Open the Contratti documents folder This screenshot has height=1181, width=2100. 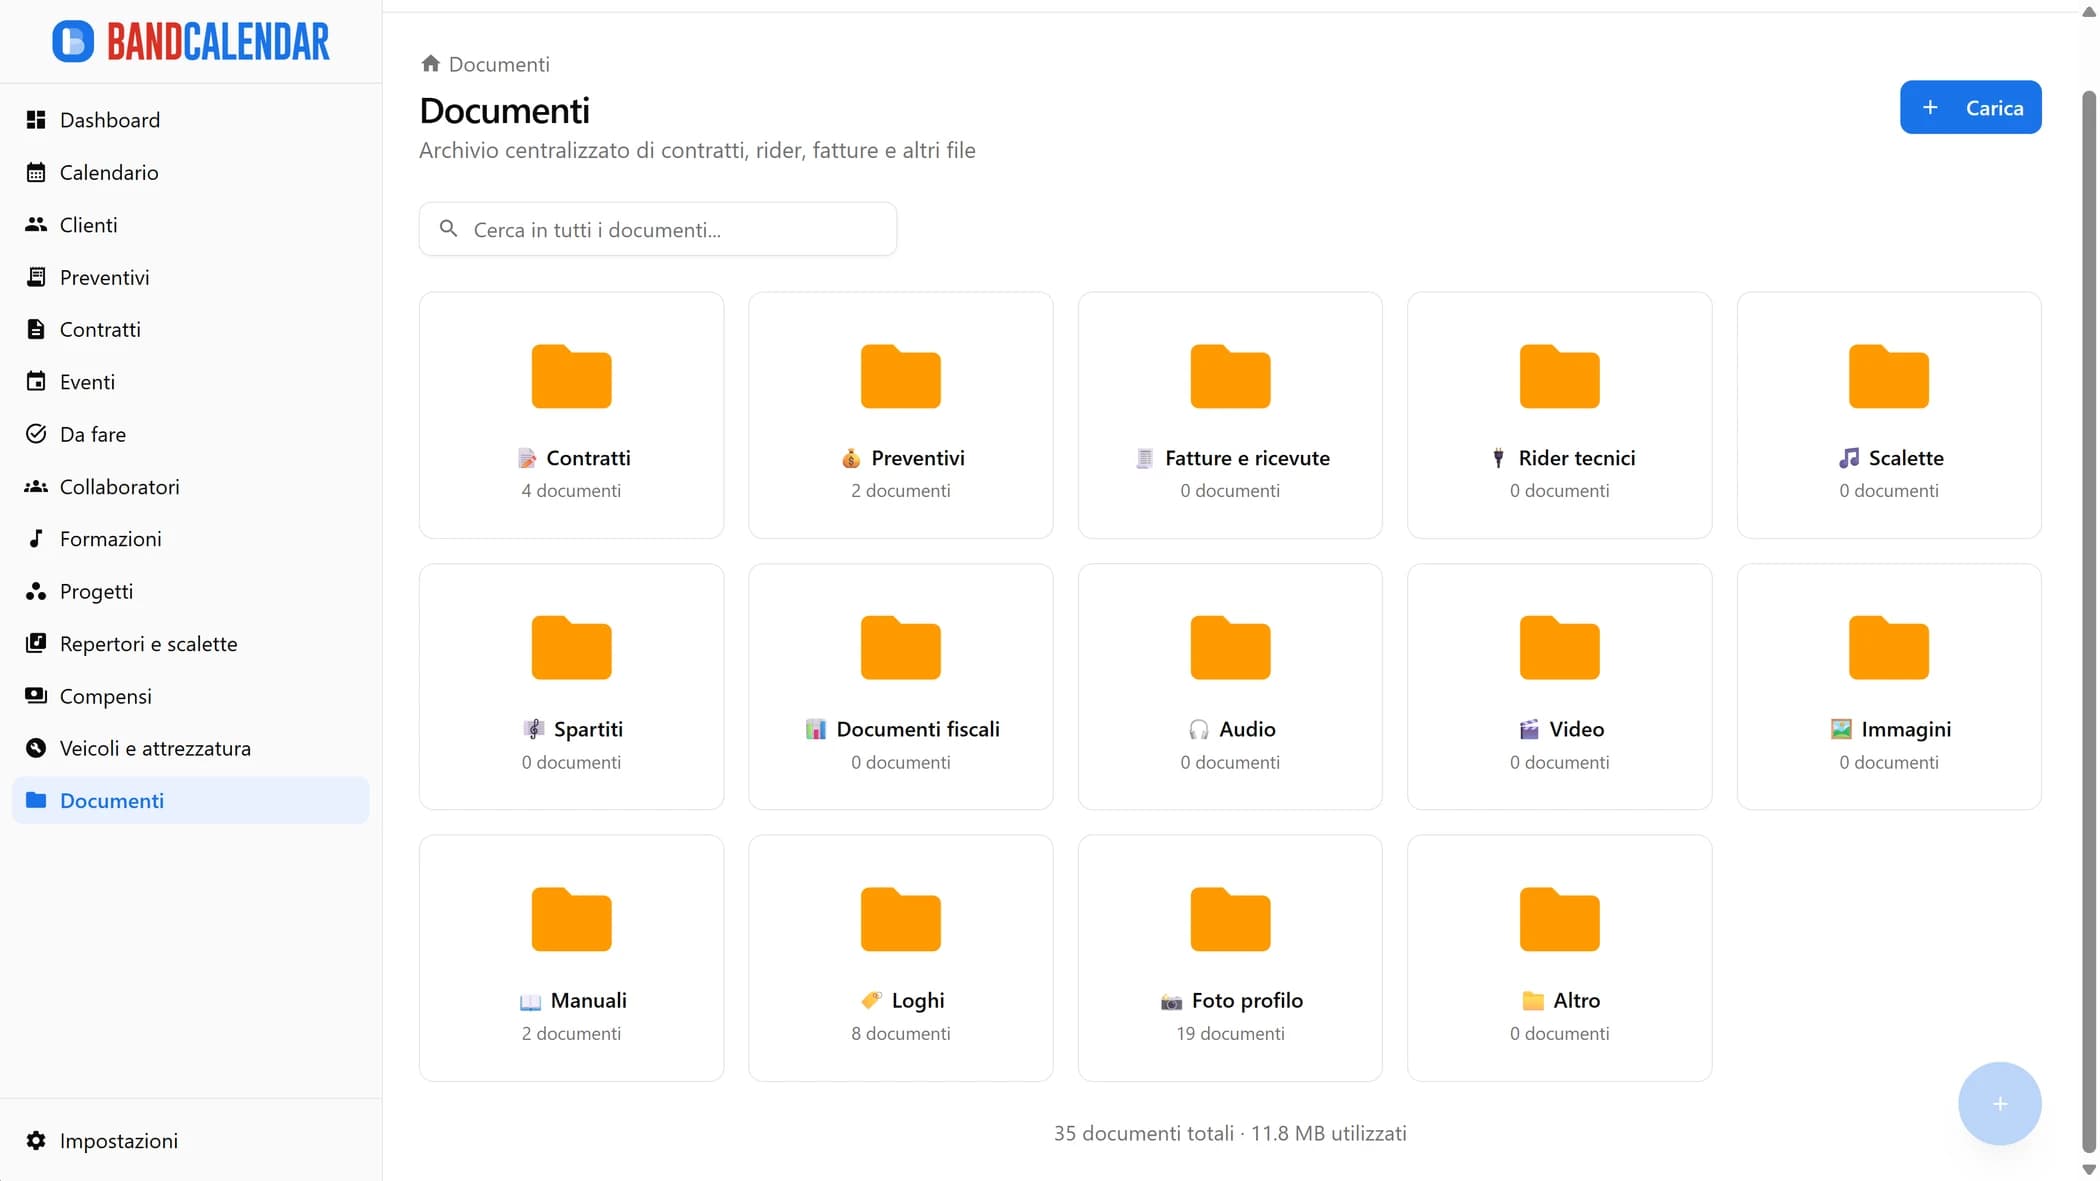pyautogui.click(x=570, y=415)
